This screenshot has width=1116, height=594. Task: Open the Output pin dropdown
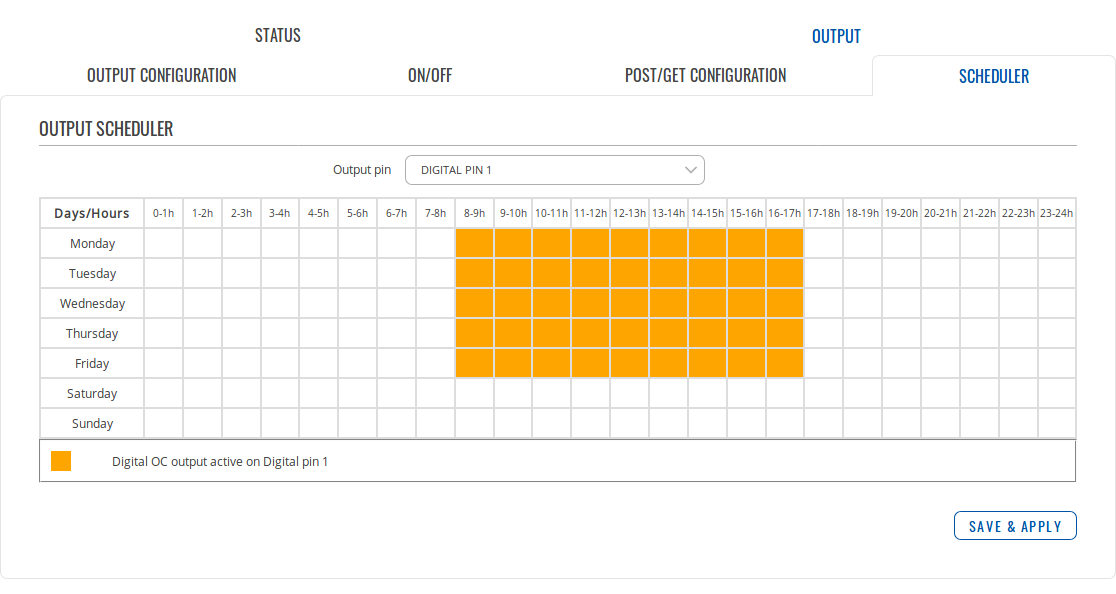tap(554, 170)
